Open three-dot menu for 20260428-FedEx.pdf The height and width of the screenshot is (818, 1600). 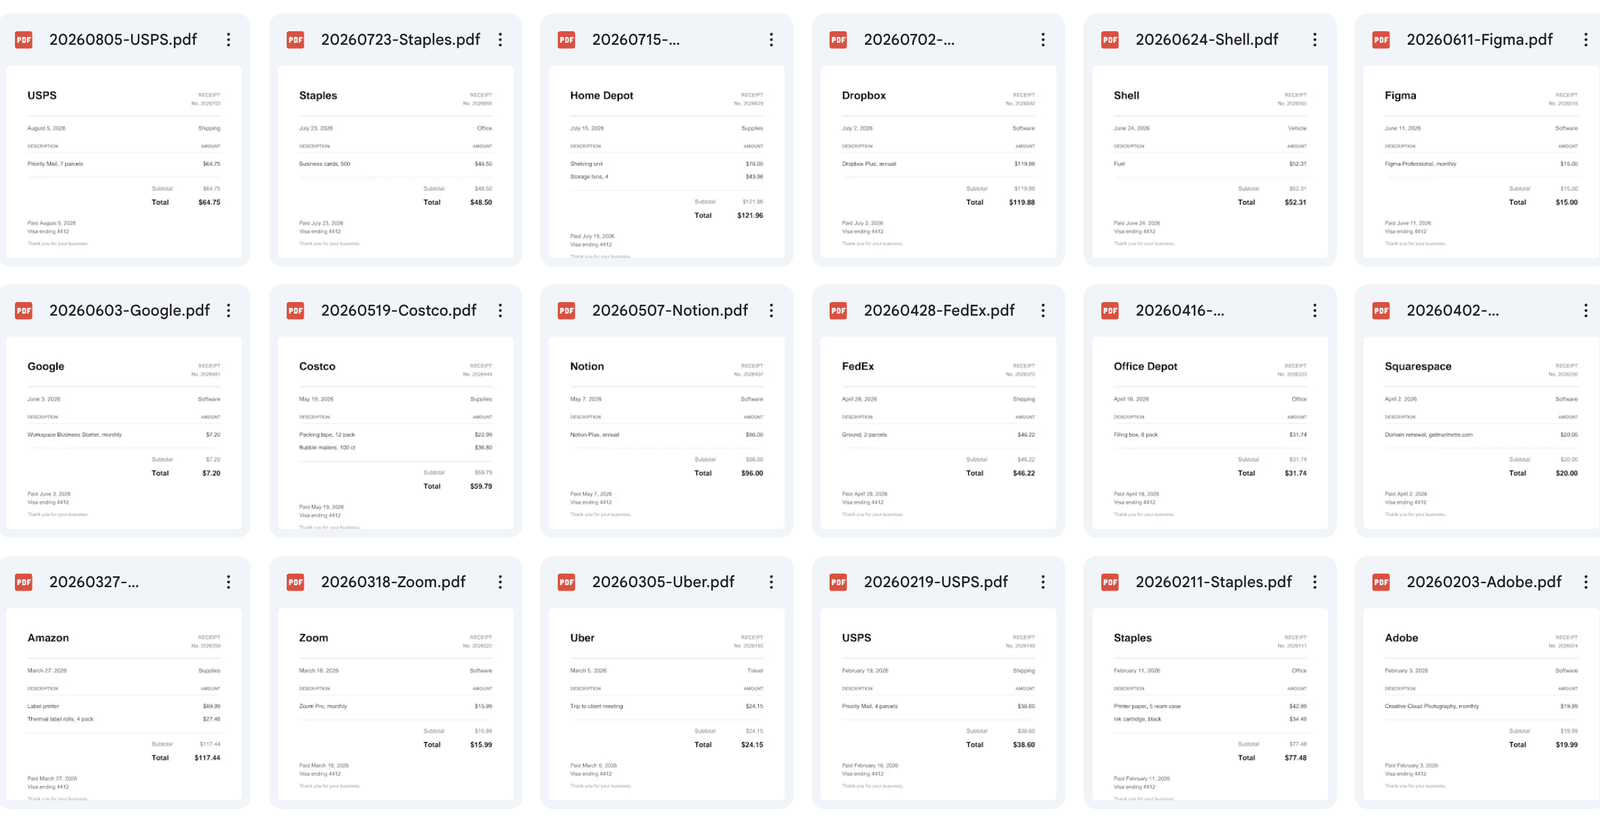pos(1043,311)
